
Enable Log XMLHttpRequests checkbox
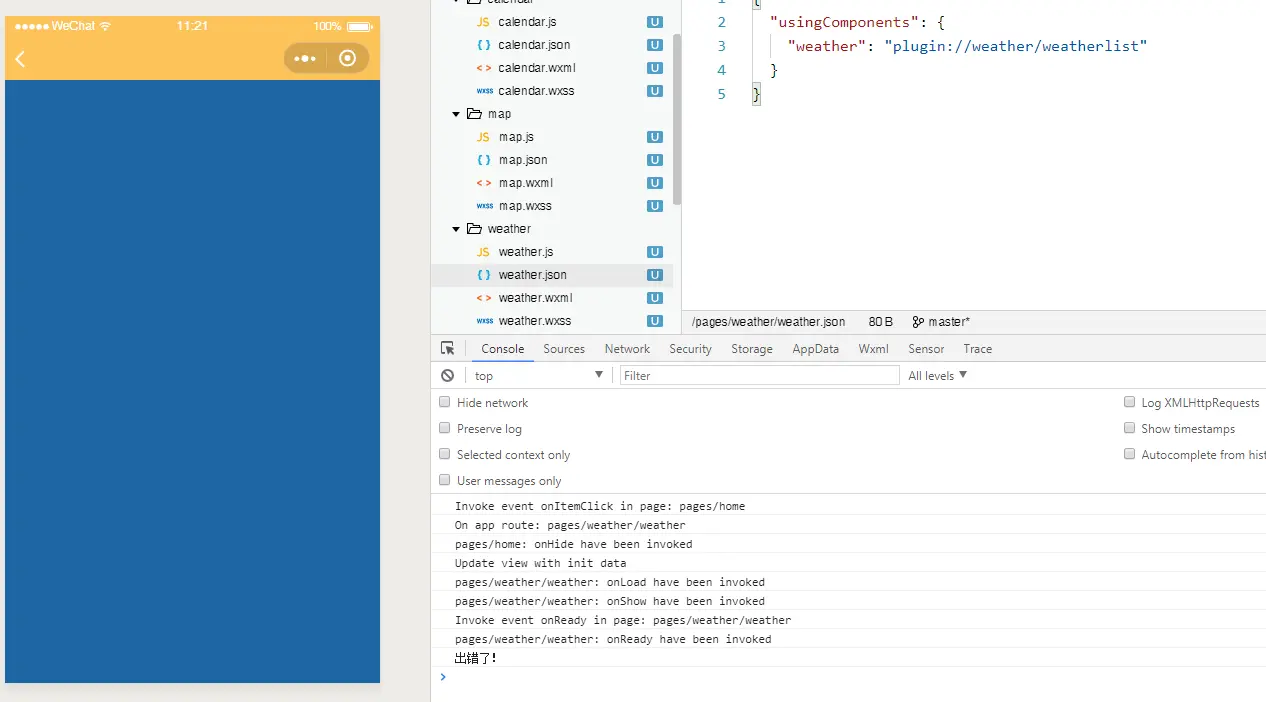click(x=1129, y=402)
